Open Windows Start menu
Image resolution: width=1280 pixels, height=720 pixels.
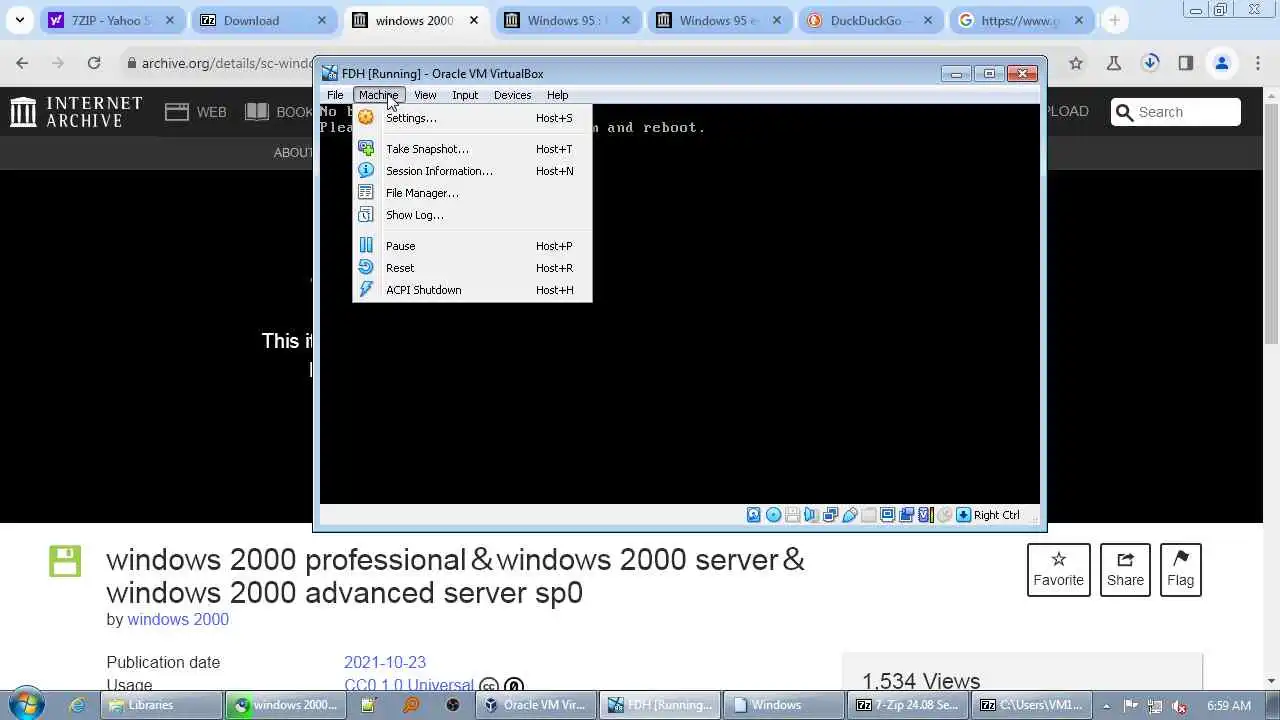26,704
